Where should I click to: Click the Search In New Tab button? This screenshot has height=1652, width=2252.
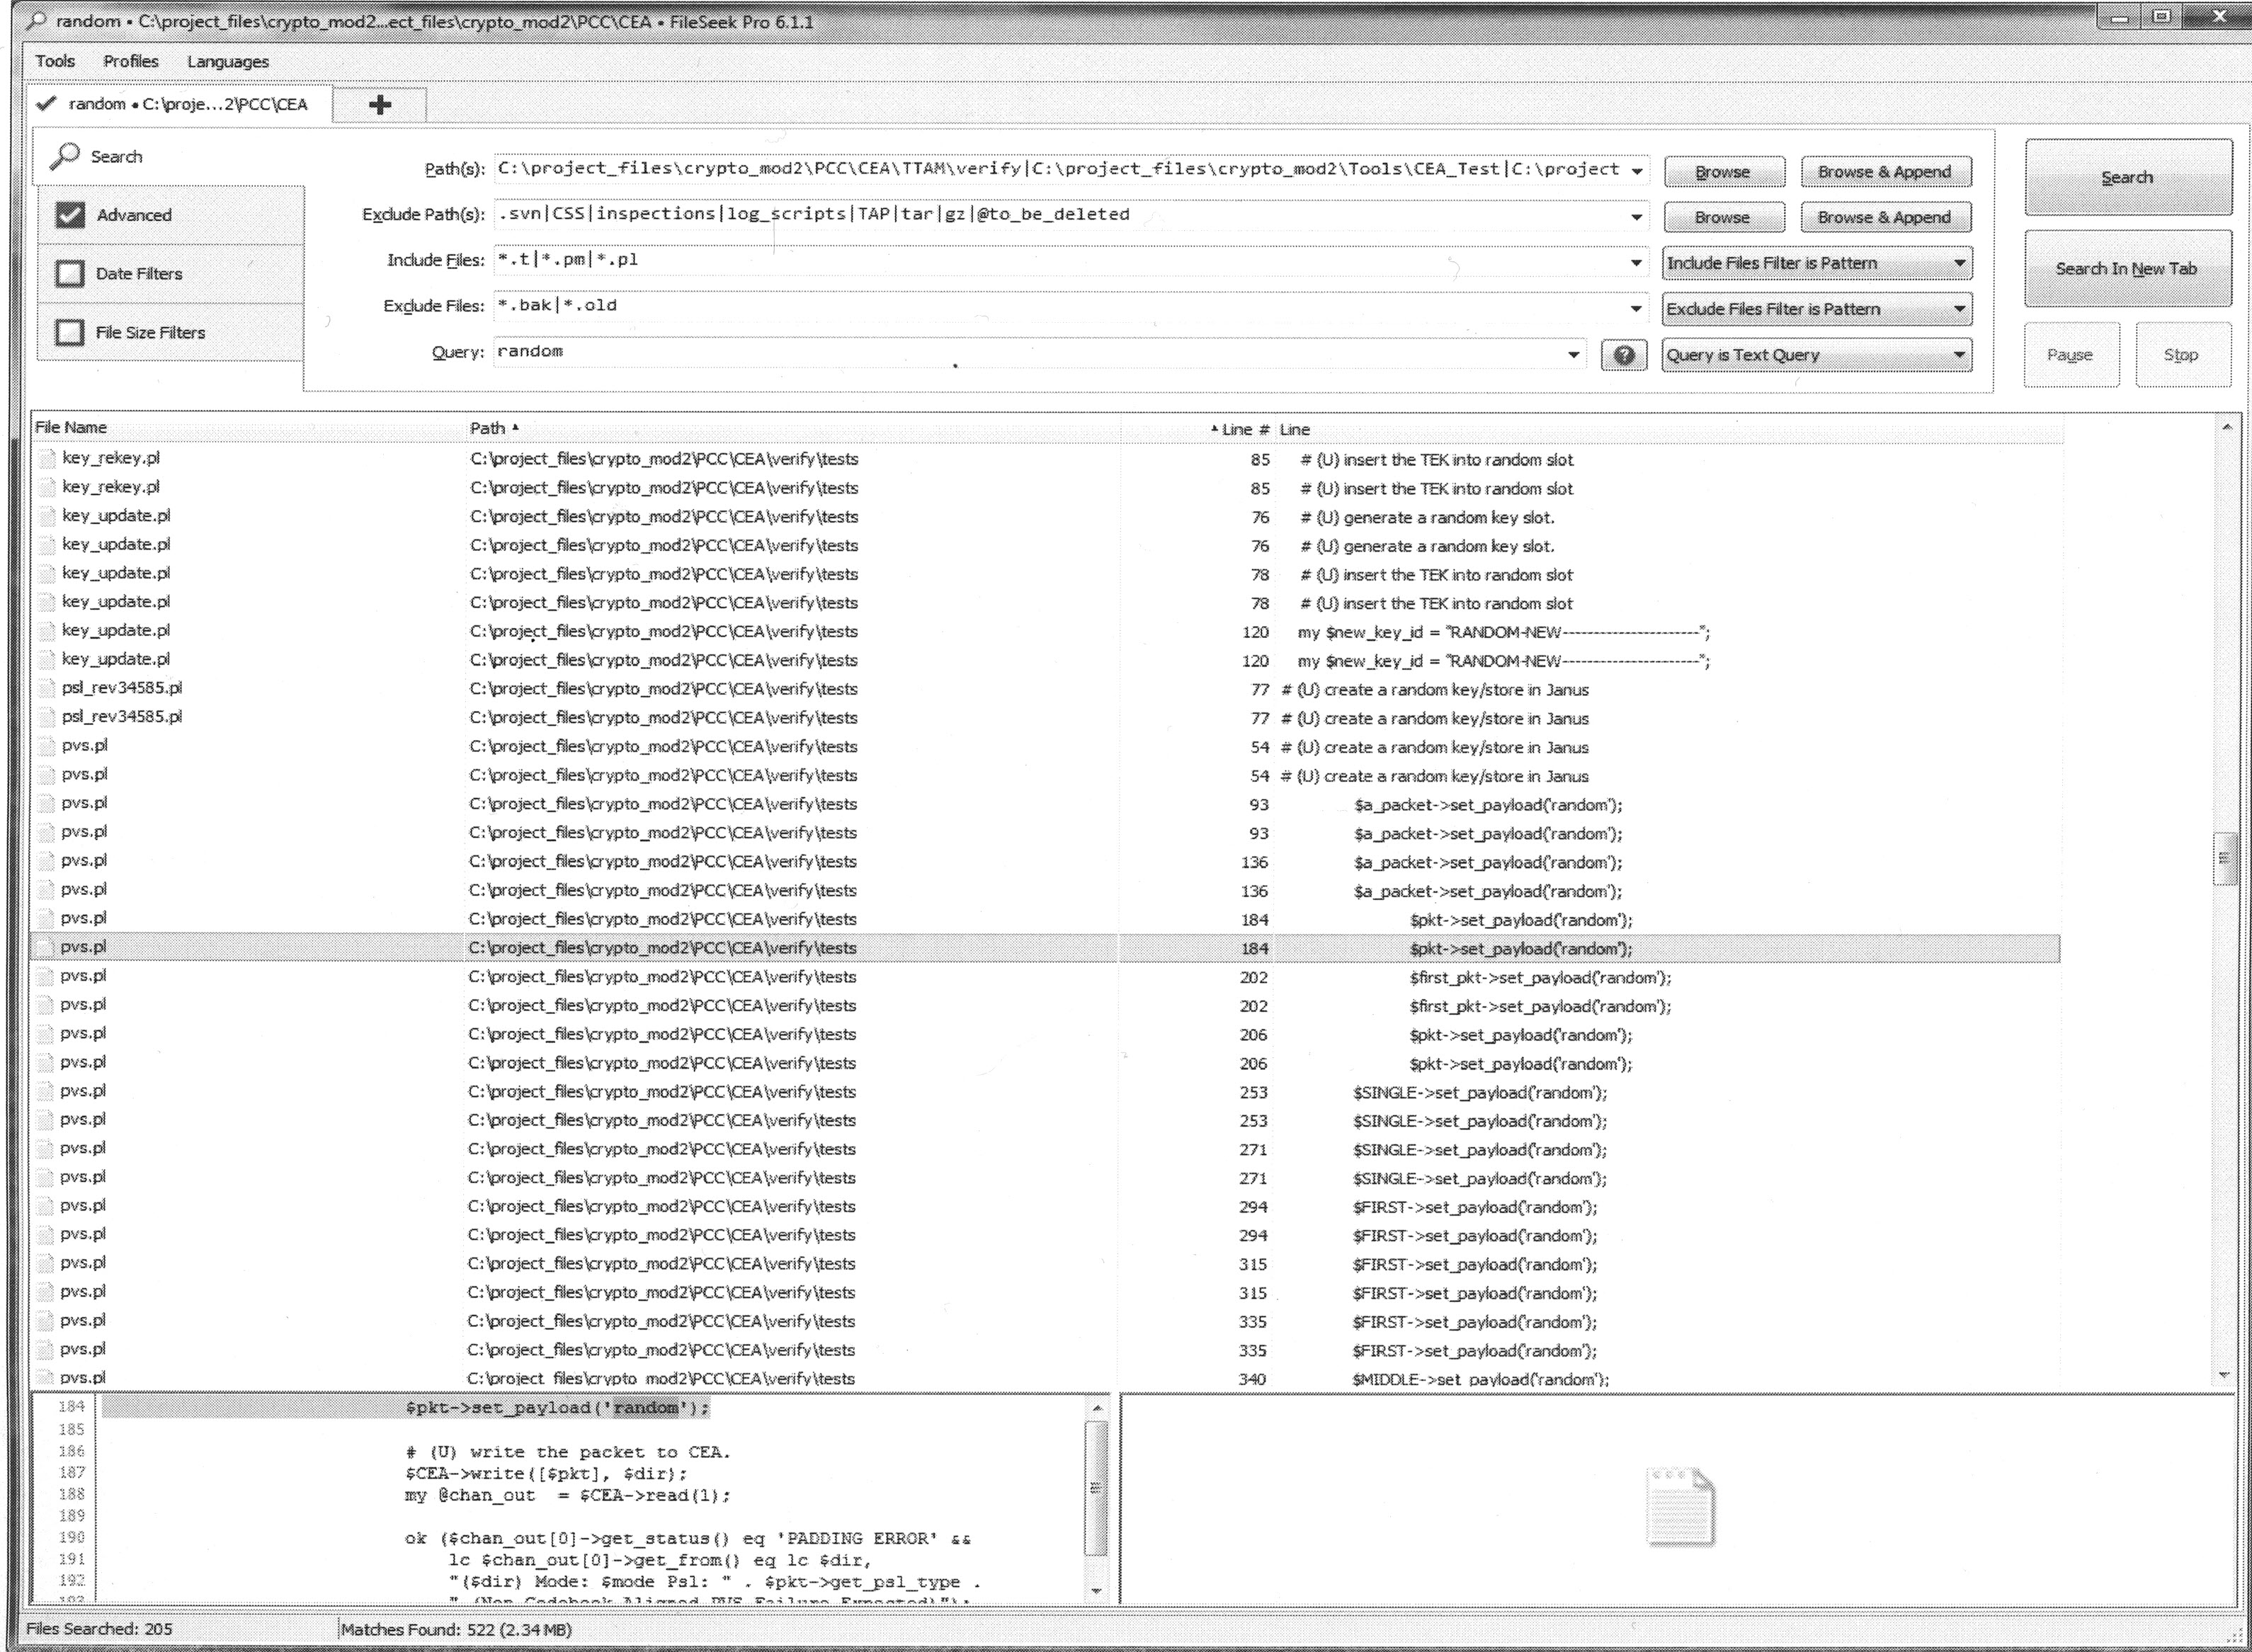(x=2126, y=268)
